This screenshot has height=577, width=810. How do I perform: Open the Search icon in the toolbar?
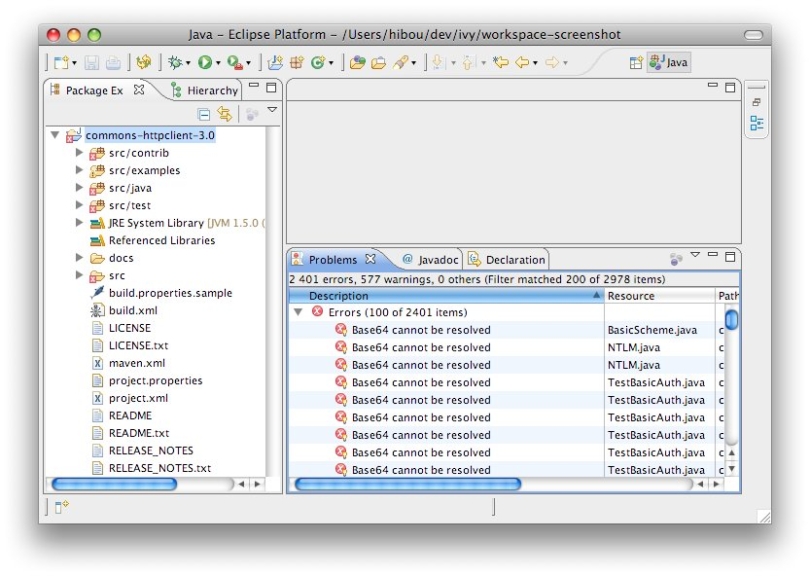(401, 62)
